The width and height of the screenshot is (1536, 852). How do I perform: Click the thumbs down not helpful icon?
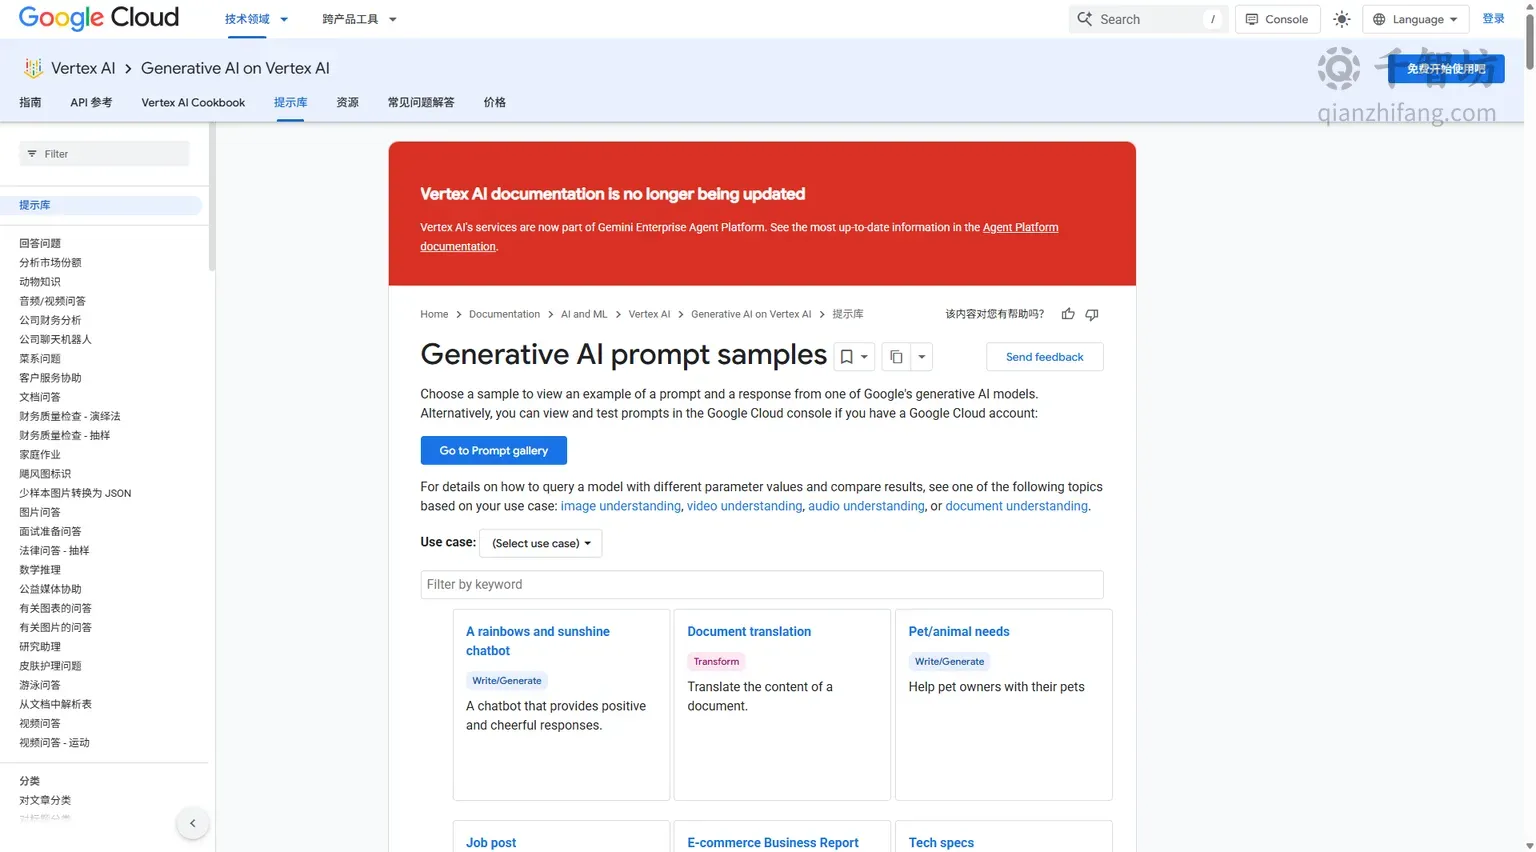click(x=1092, y=314)
